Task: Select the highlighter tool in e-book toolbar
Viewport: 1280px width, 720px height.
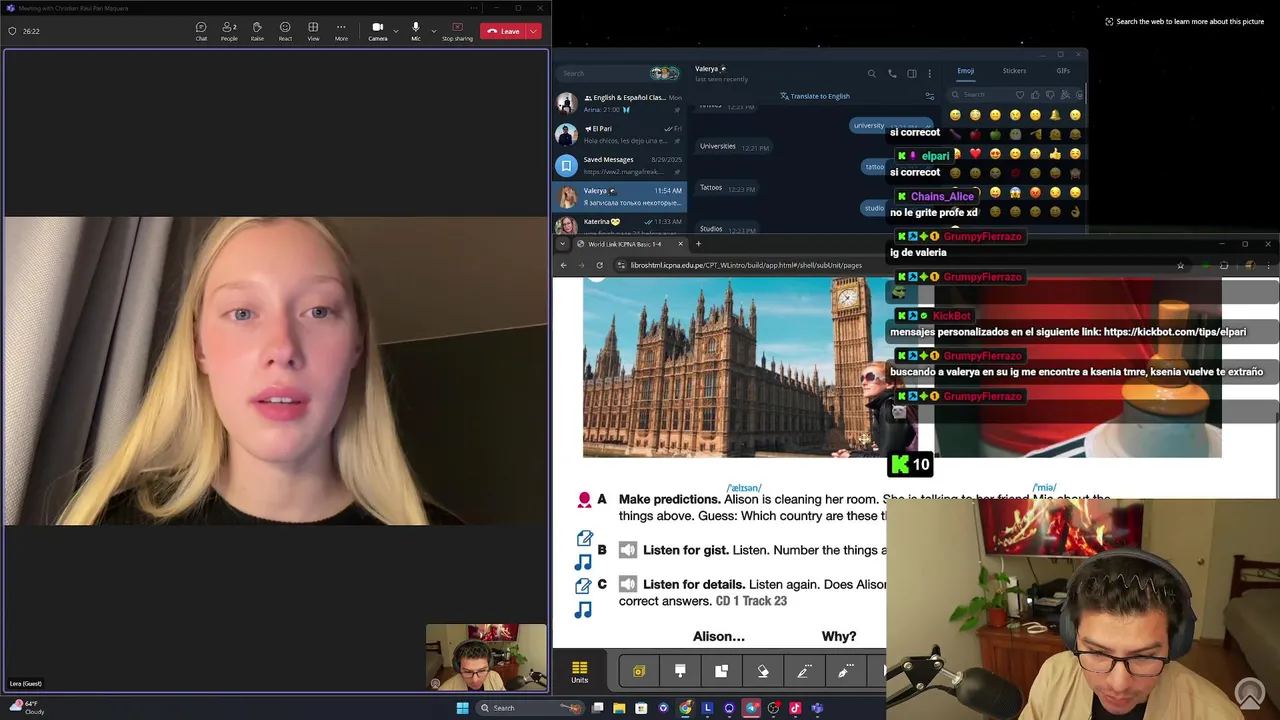Action: [803, 671]
